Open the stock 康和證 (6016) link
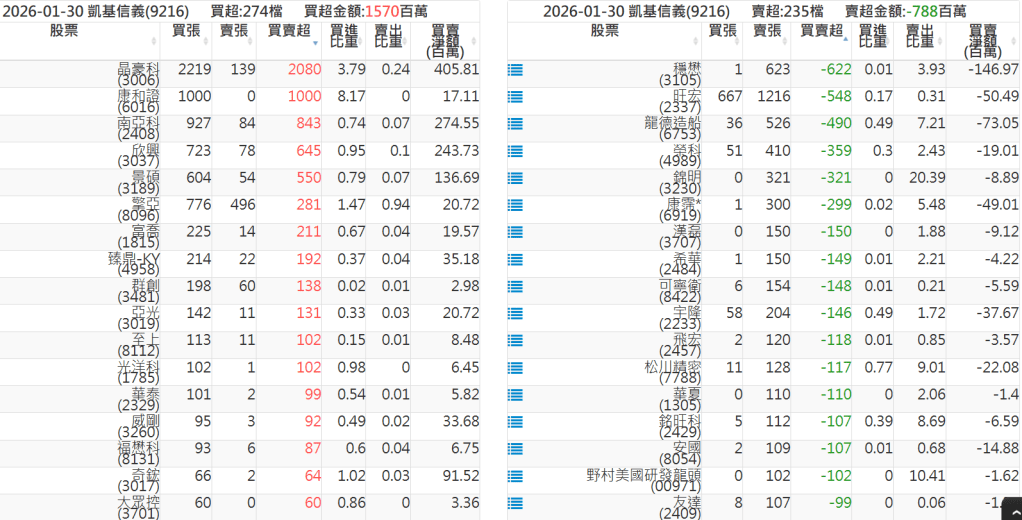The width and height of the screenshot is (1022, 520). 138,101
